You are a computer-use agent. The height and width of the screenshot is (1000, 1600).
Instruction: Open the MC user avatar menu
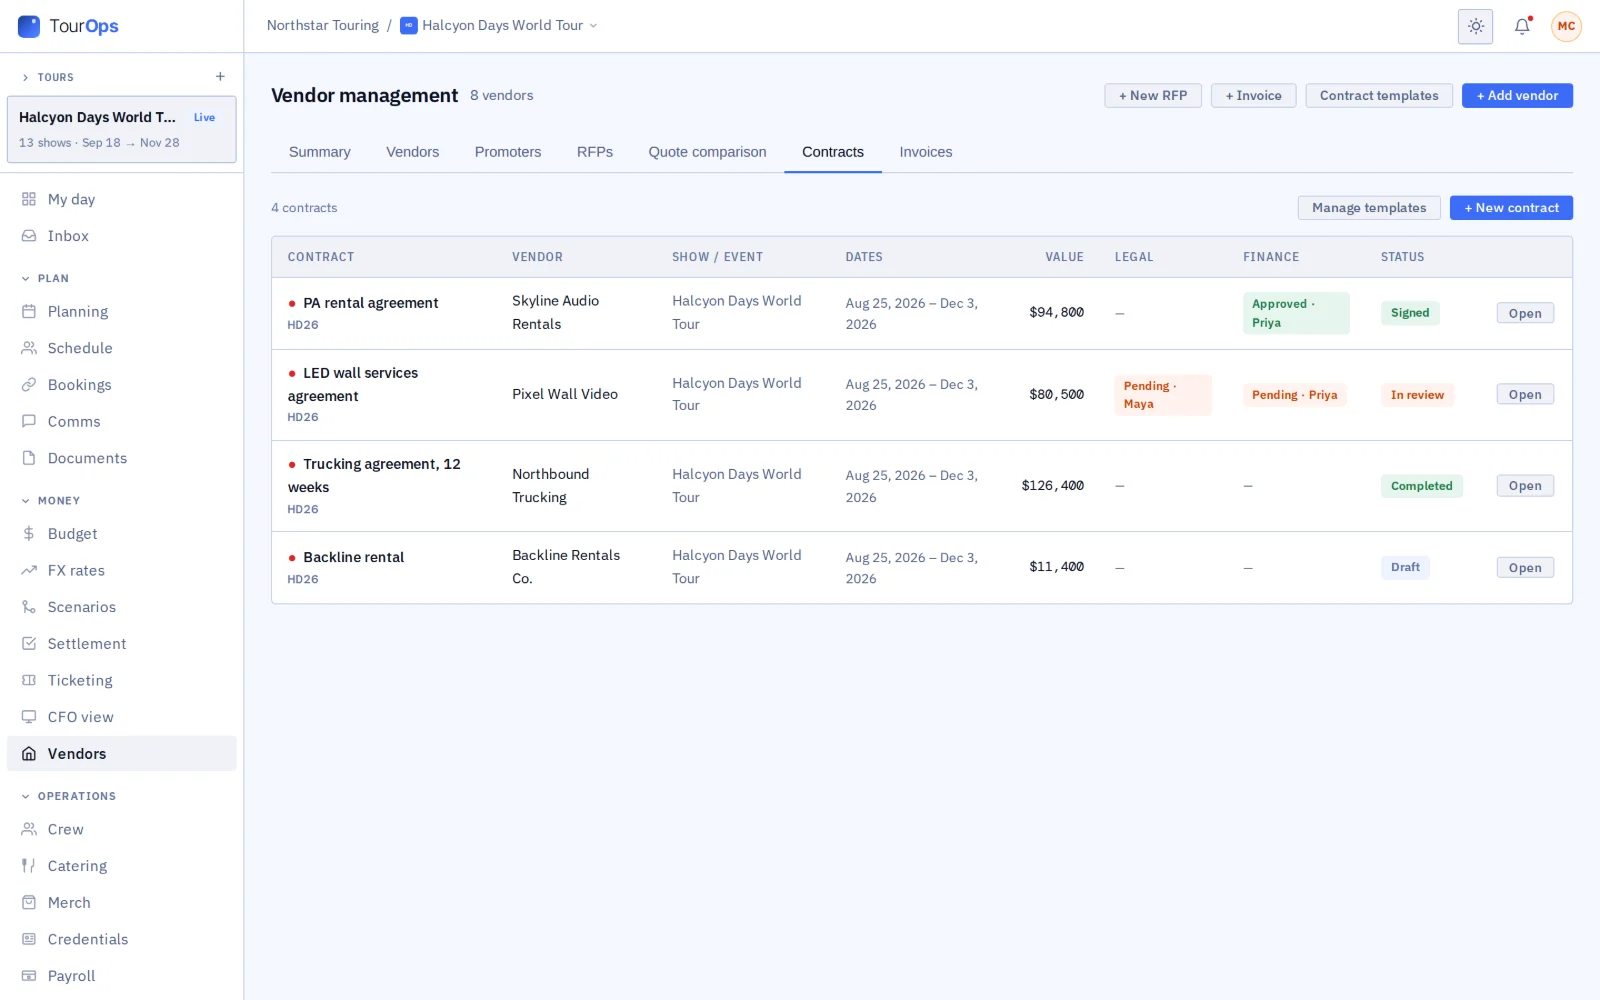click(x=1566, y=26)
